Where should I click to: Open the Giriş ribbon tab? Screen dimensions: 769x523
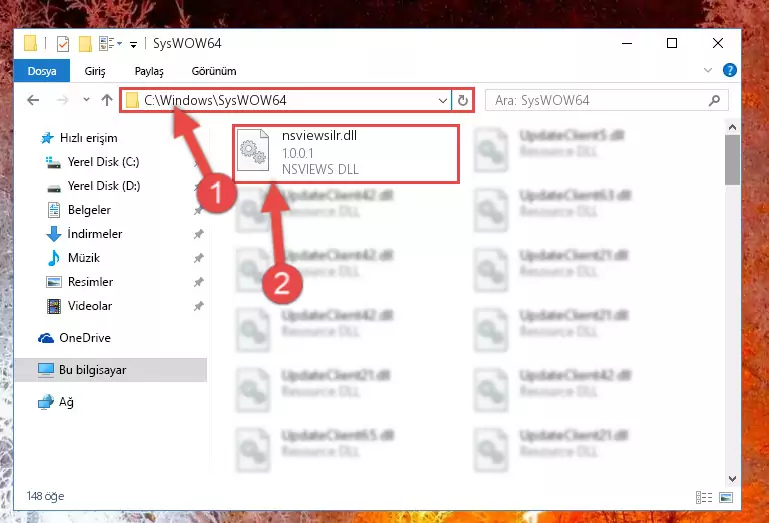point(95,71)
